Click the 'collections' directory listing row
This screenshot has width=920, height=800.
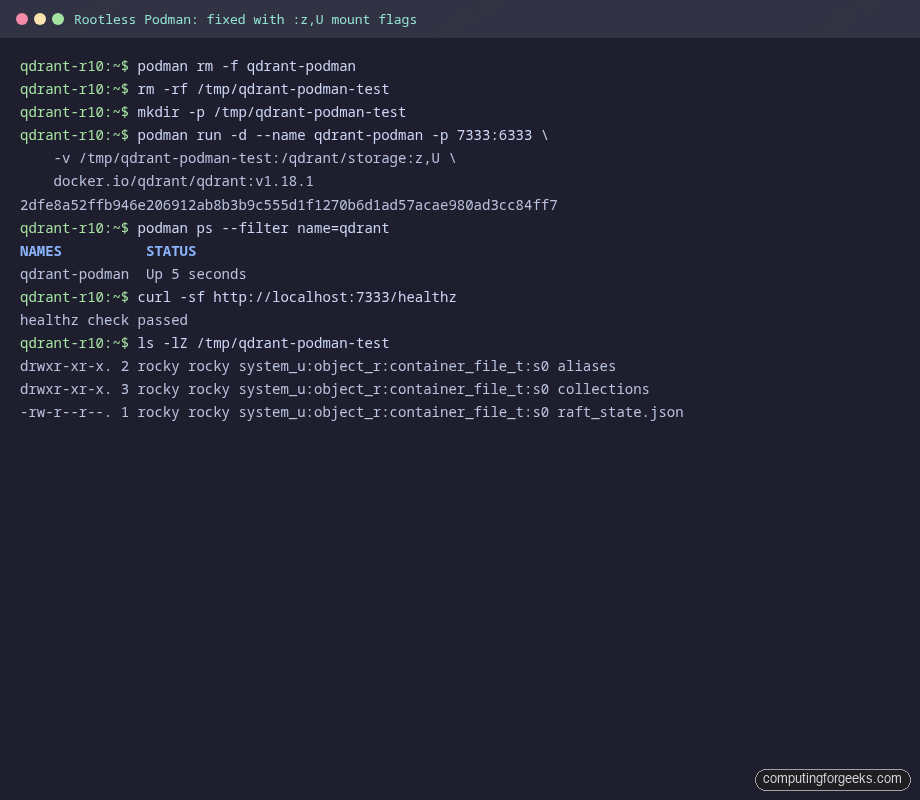334,389
